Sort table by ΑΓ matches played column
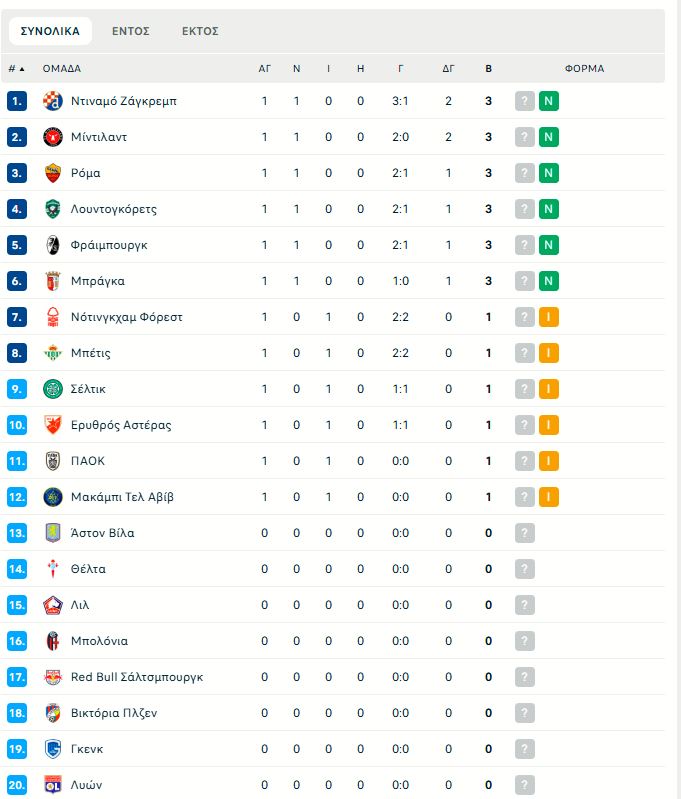This screenshot has width=681, height=799. [264, 69]
